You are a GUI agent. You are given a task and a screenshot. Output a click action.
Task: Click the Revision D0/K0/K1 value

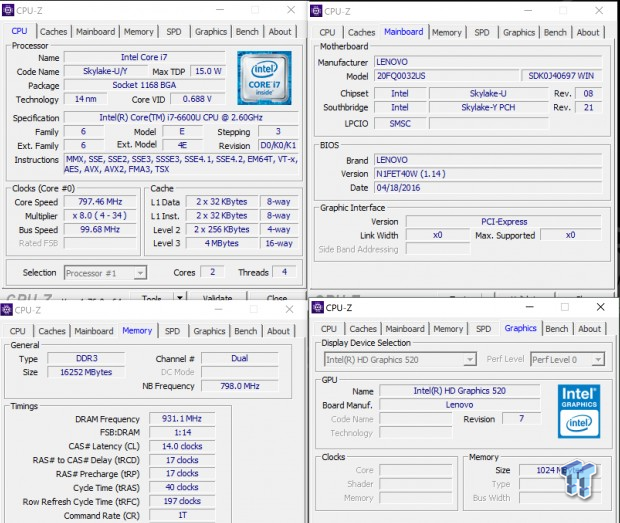pos(278,145)
